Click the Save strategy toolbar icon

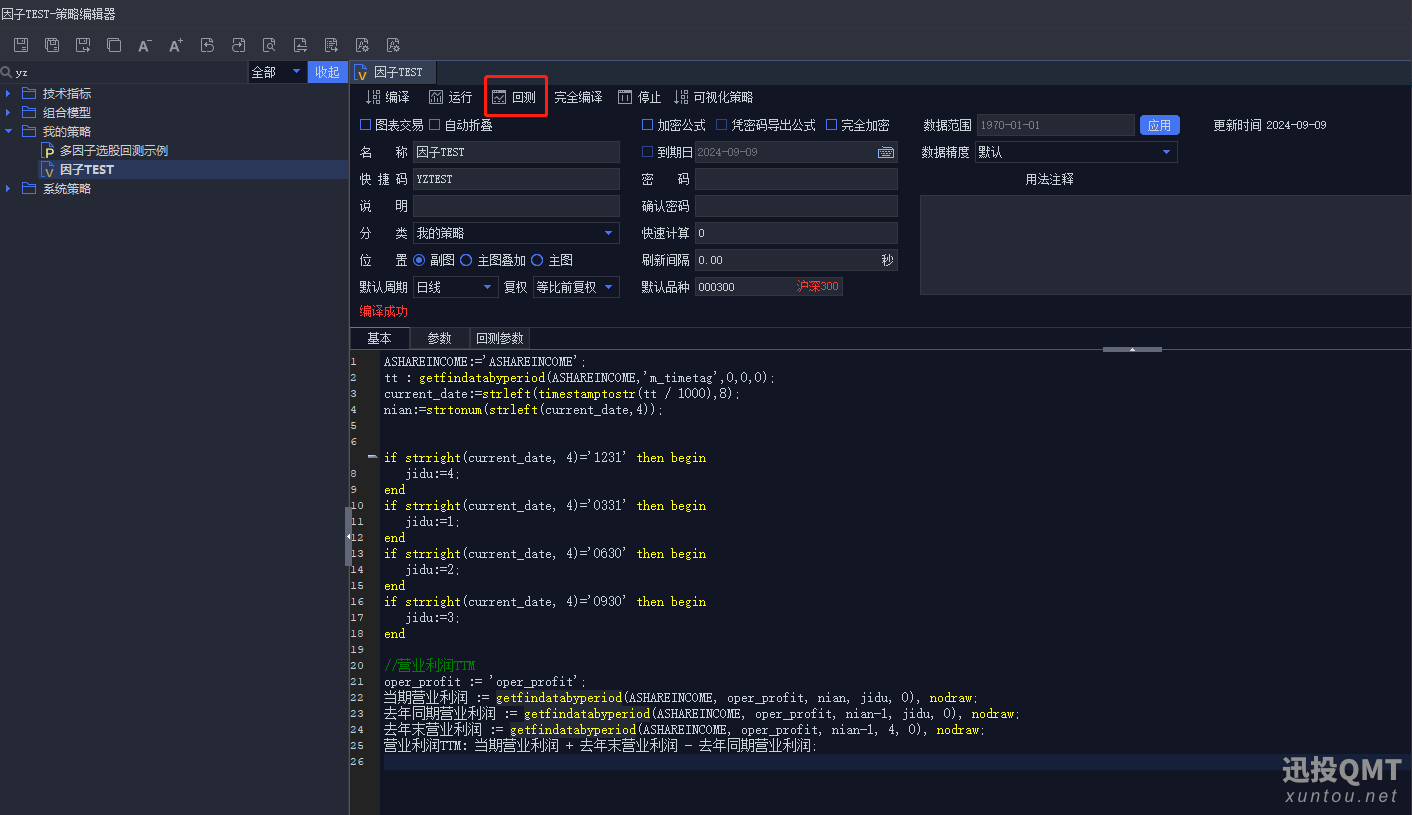(x=21, y=45)
